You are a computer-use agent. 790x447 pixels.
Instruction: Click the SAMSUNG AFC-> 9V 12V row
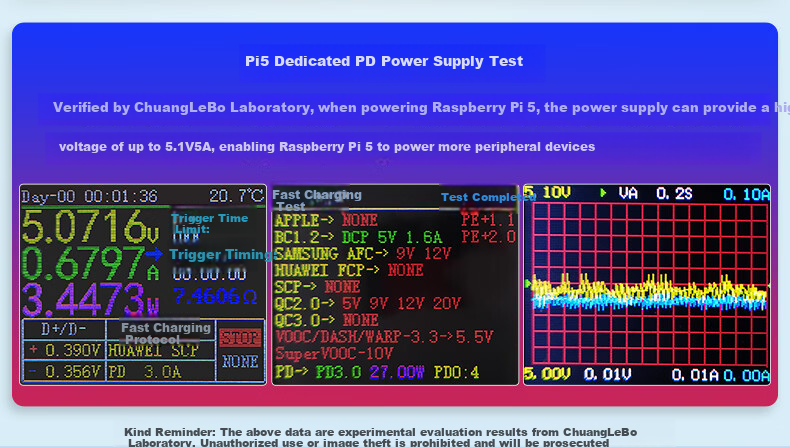click(363, 253)
